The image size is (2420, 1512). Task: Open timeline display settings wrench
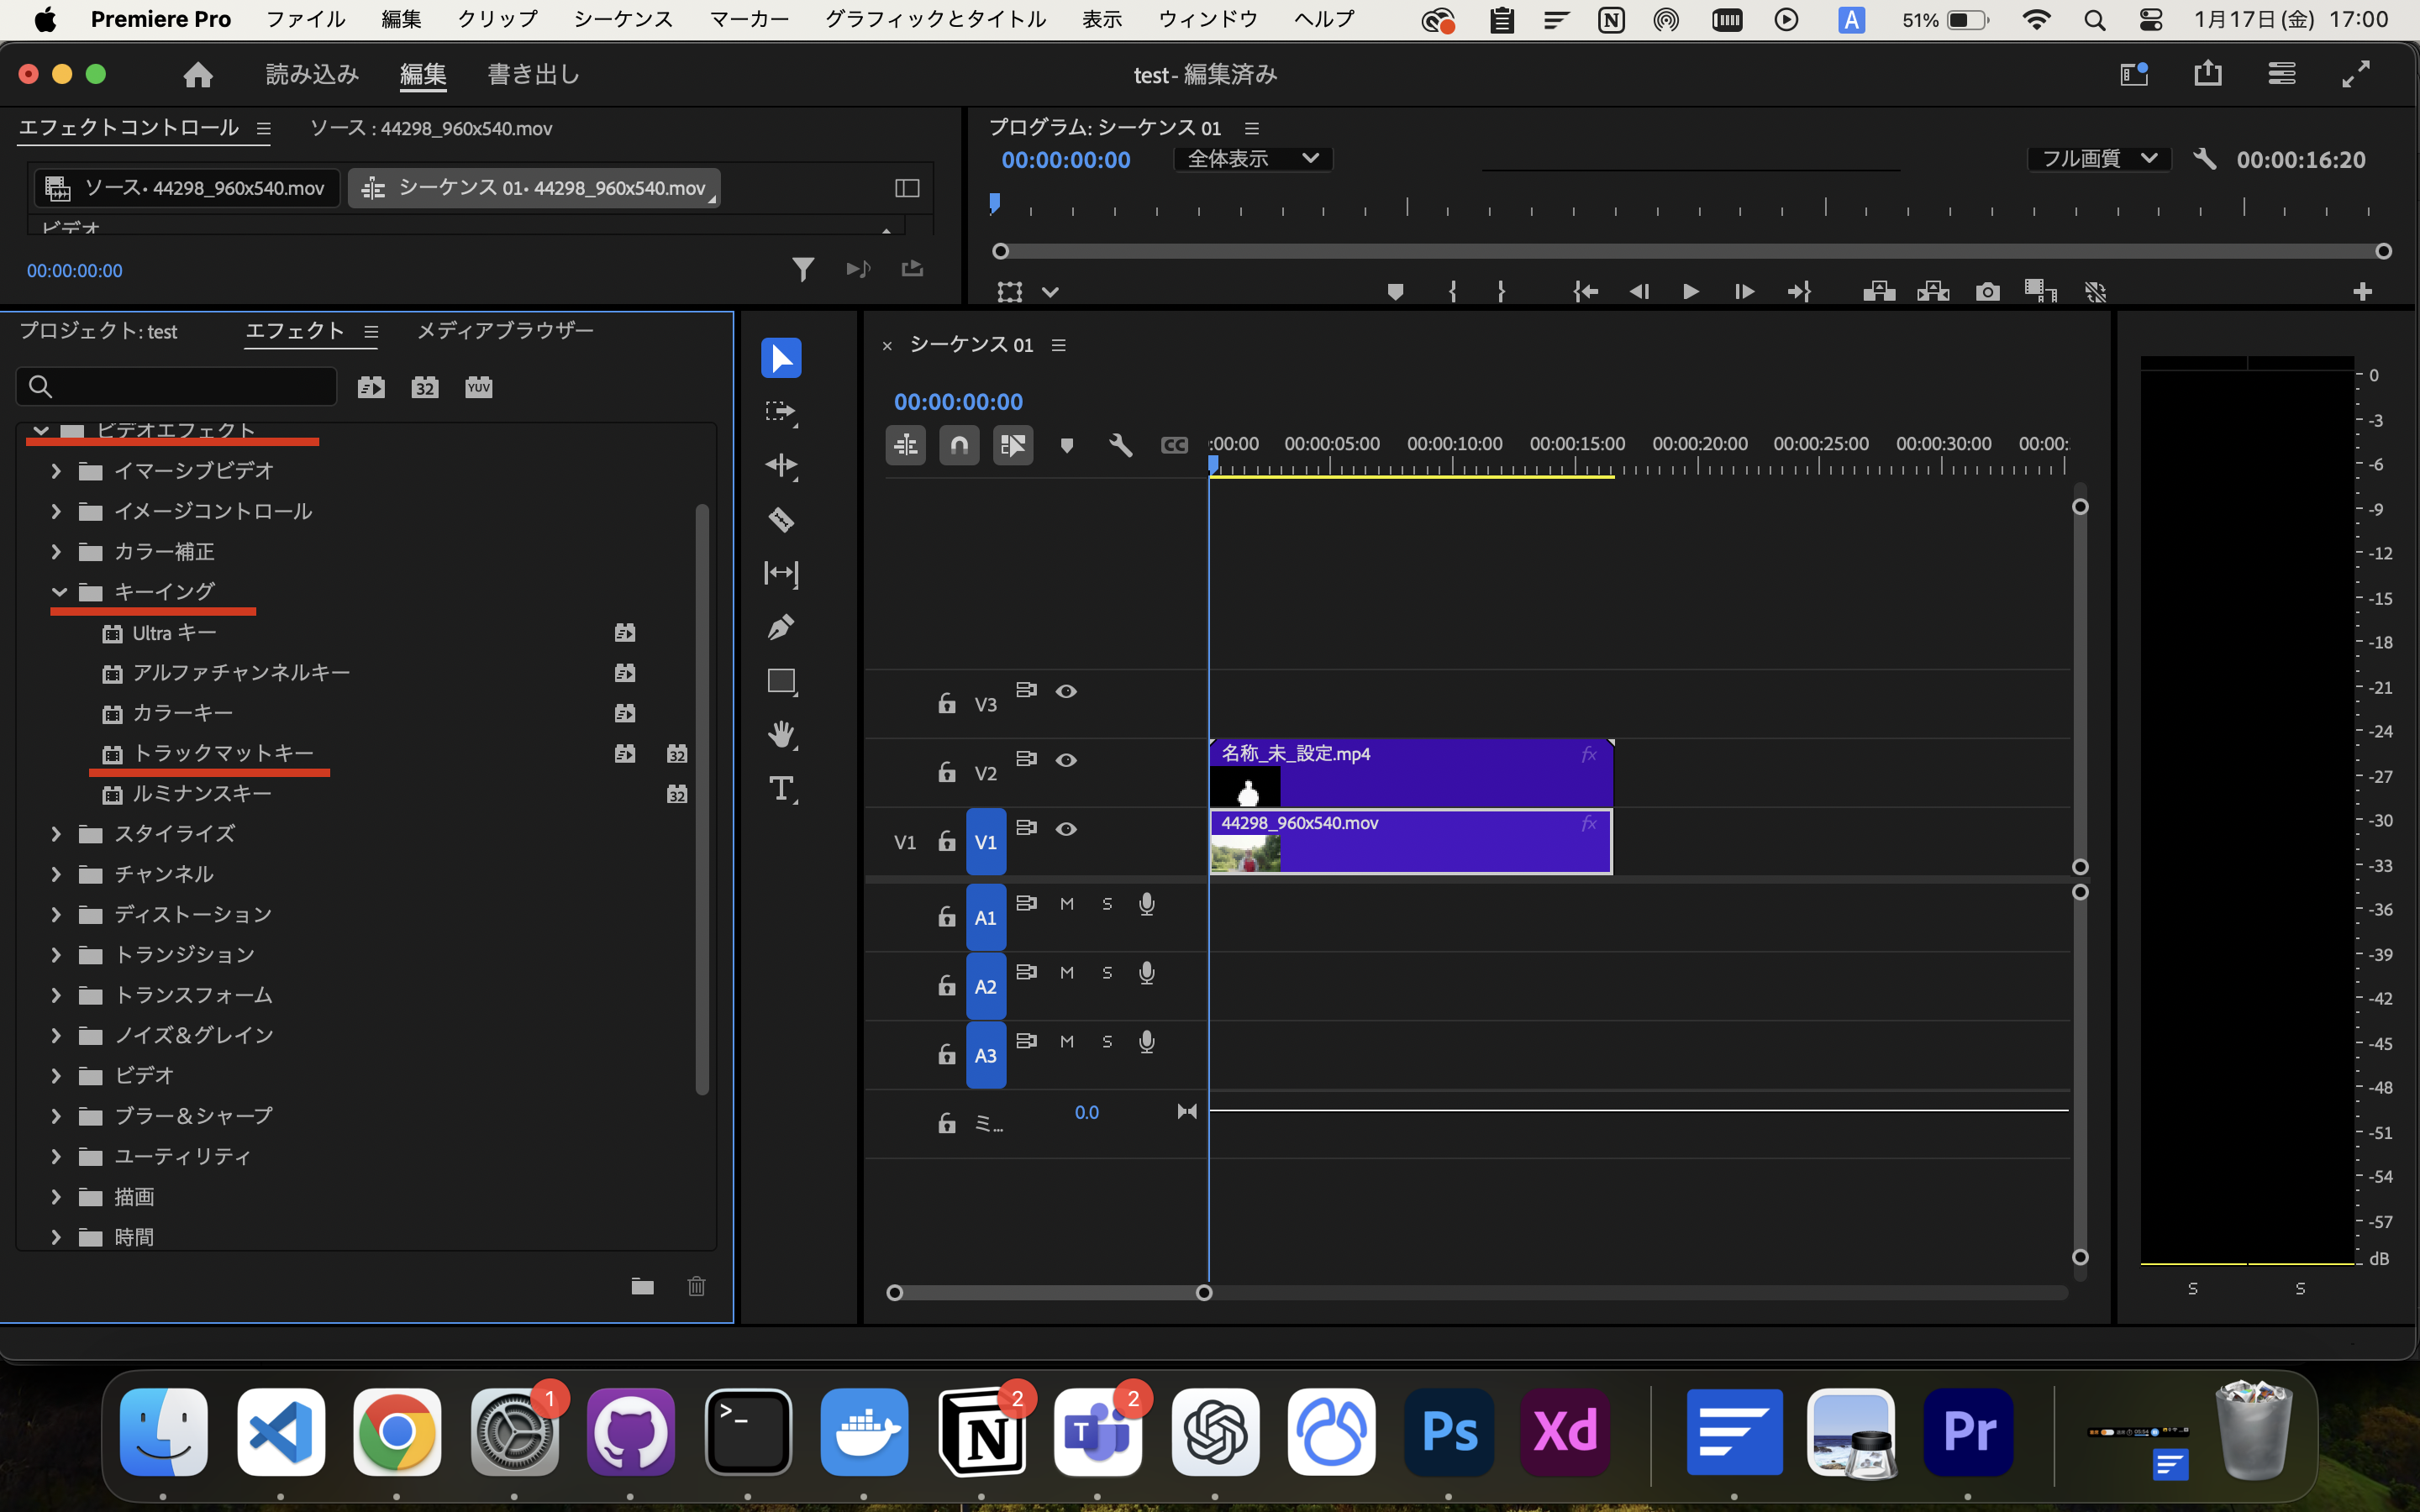coord(1120,445)
